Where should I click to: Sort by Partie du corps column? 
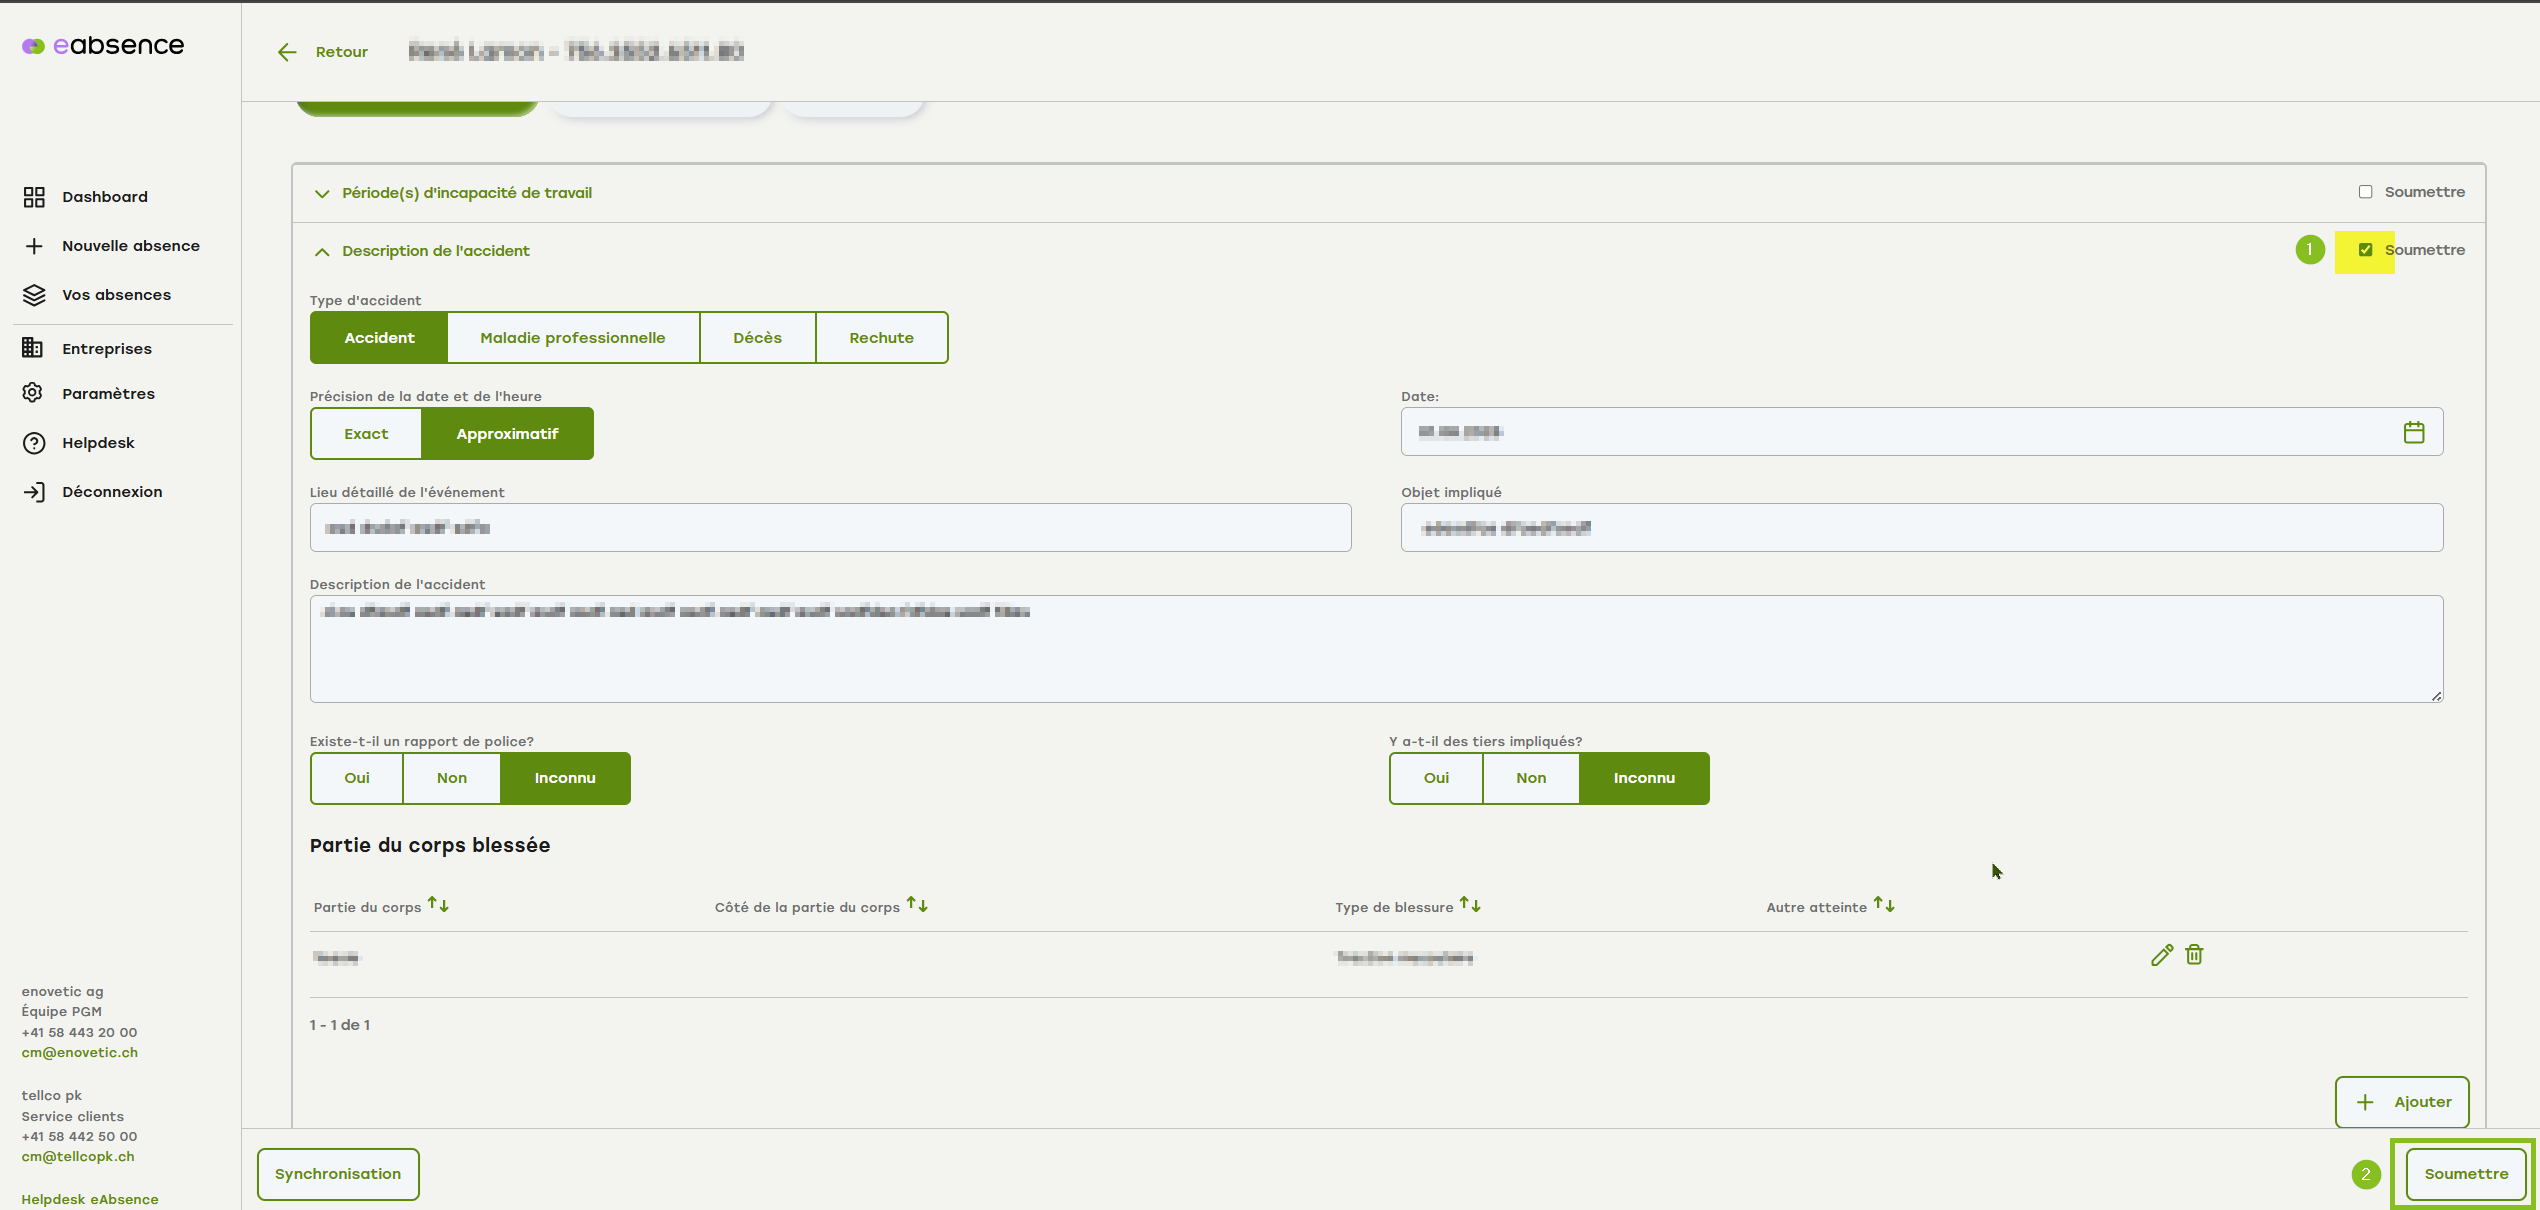(438, 905)
